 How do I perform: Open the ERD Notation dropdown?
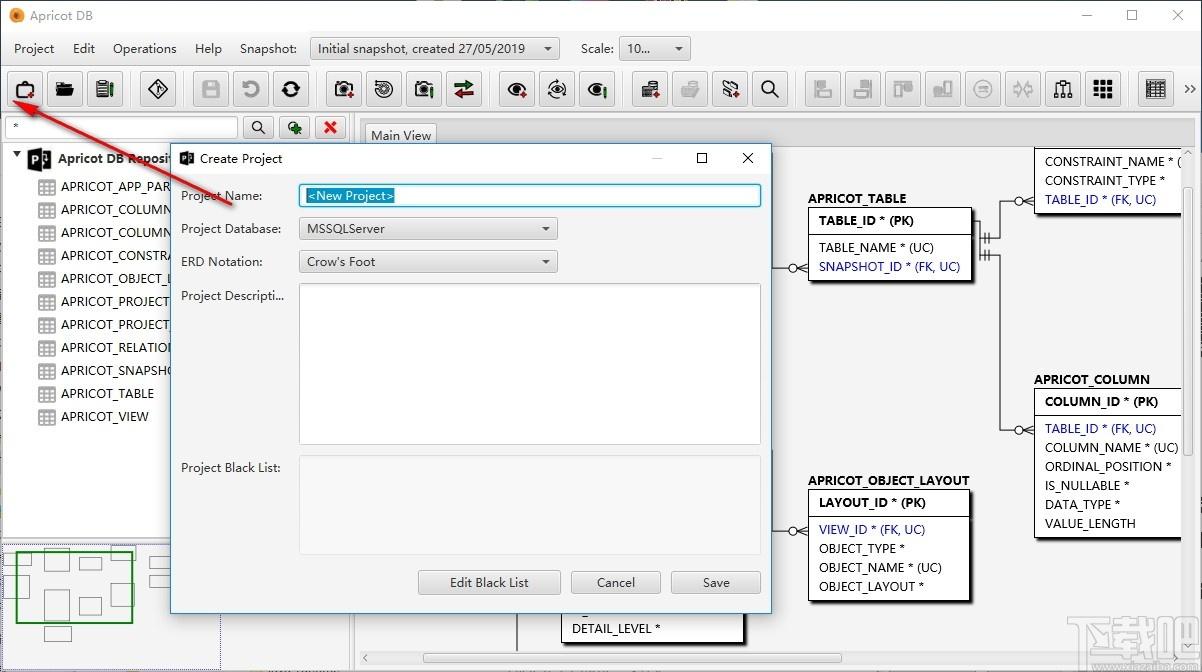click(428, 262)
